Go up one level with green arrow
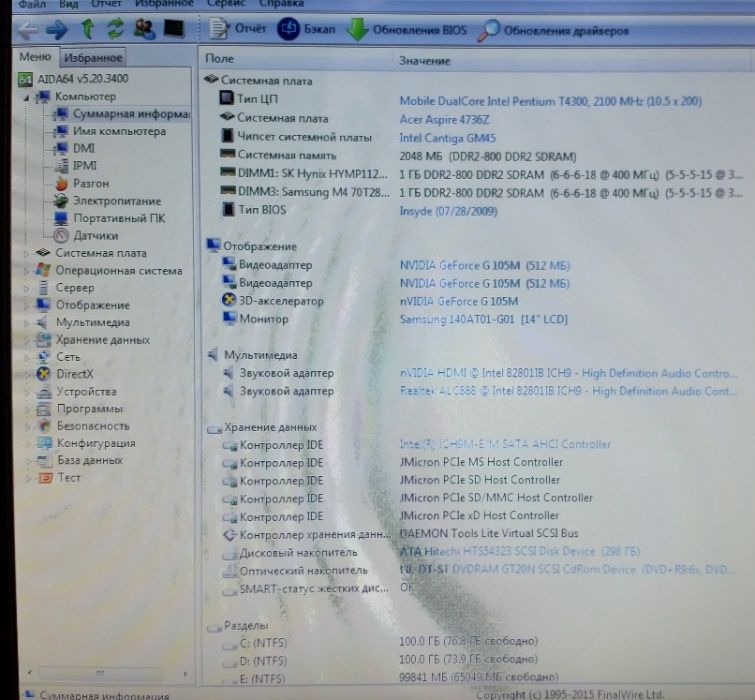Viewport: 755px width, 700px height. point(88,29)
